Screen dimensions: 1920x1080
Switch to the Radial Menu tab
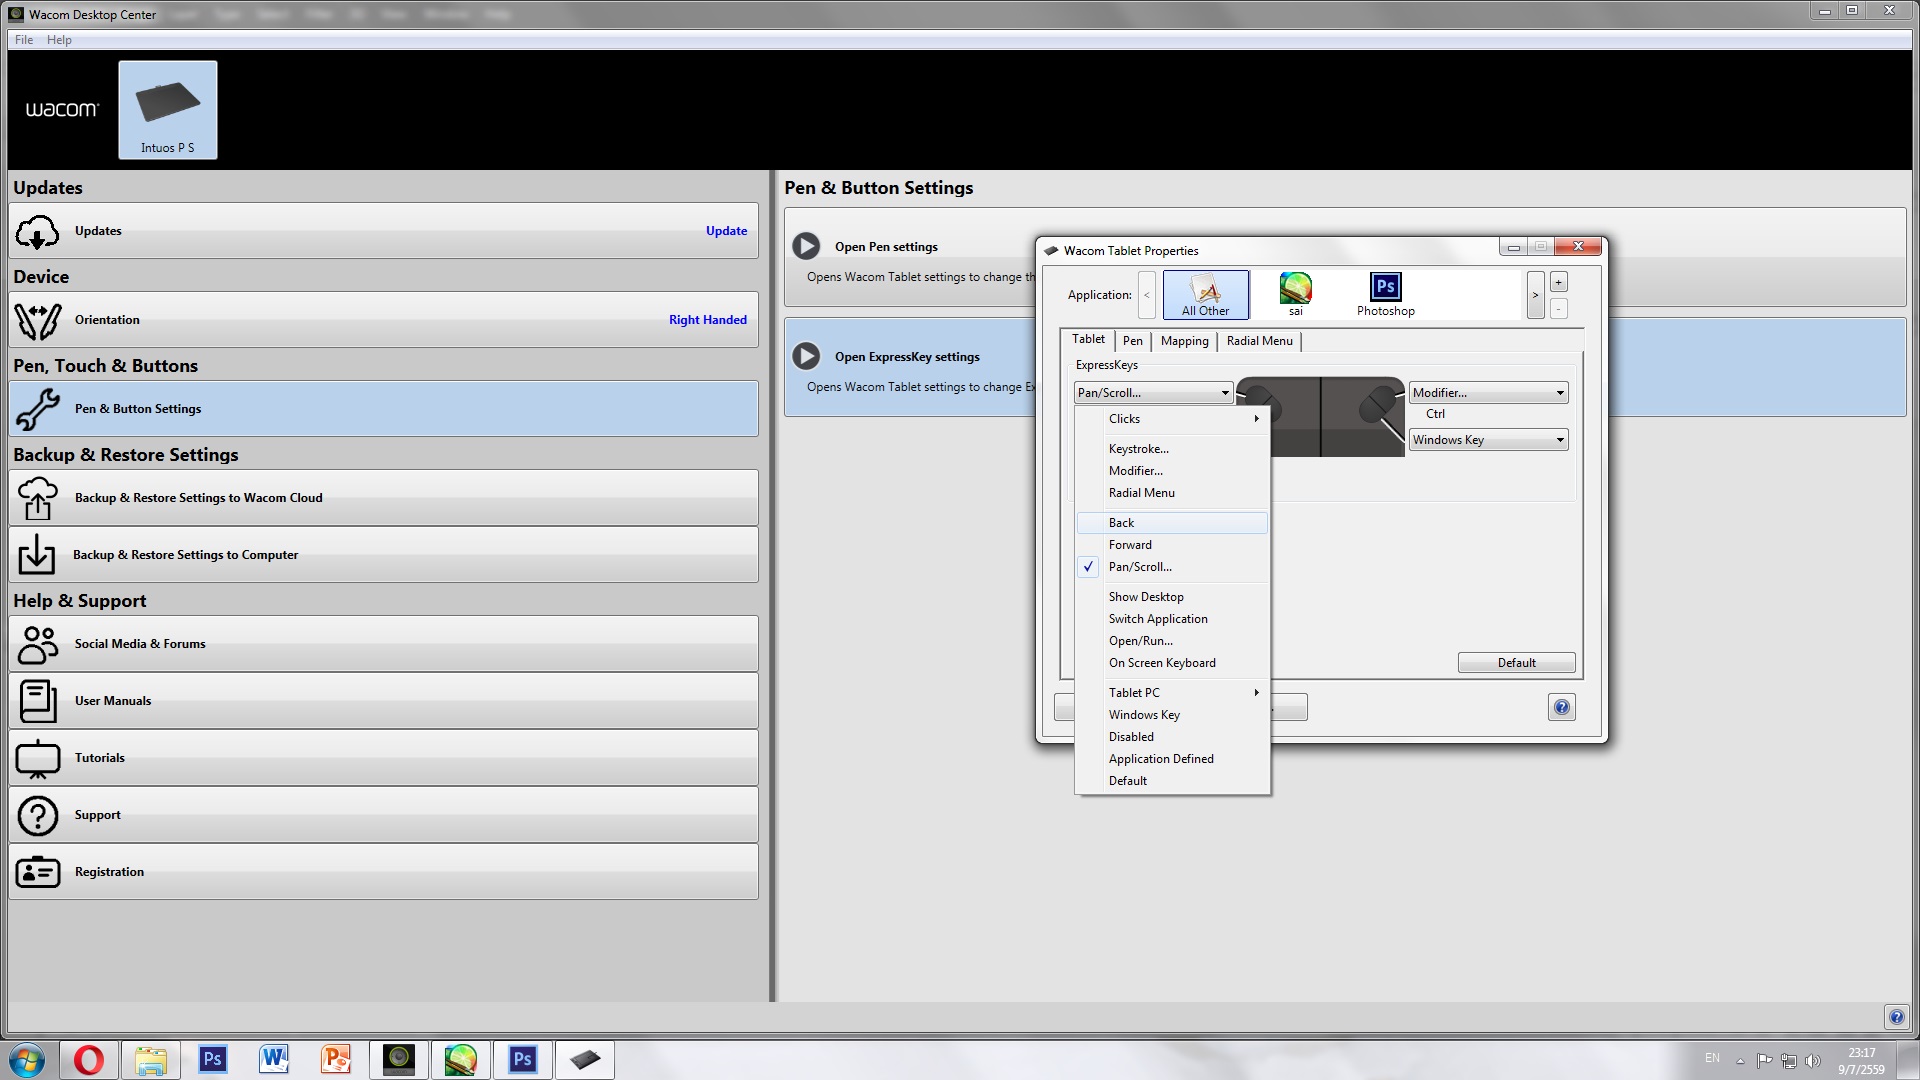coord(1260,341)
